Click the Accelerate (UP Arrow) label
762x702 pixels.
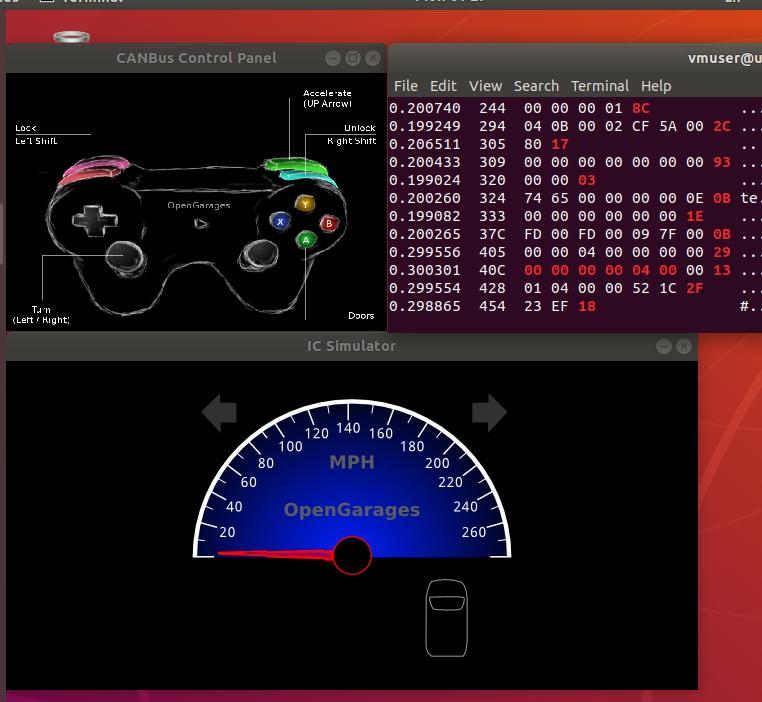[327, 98]
